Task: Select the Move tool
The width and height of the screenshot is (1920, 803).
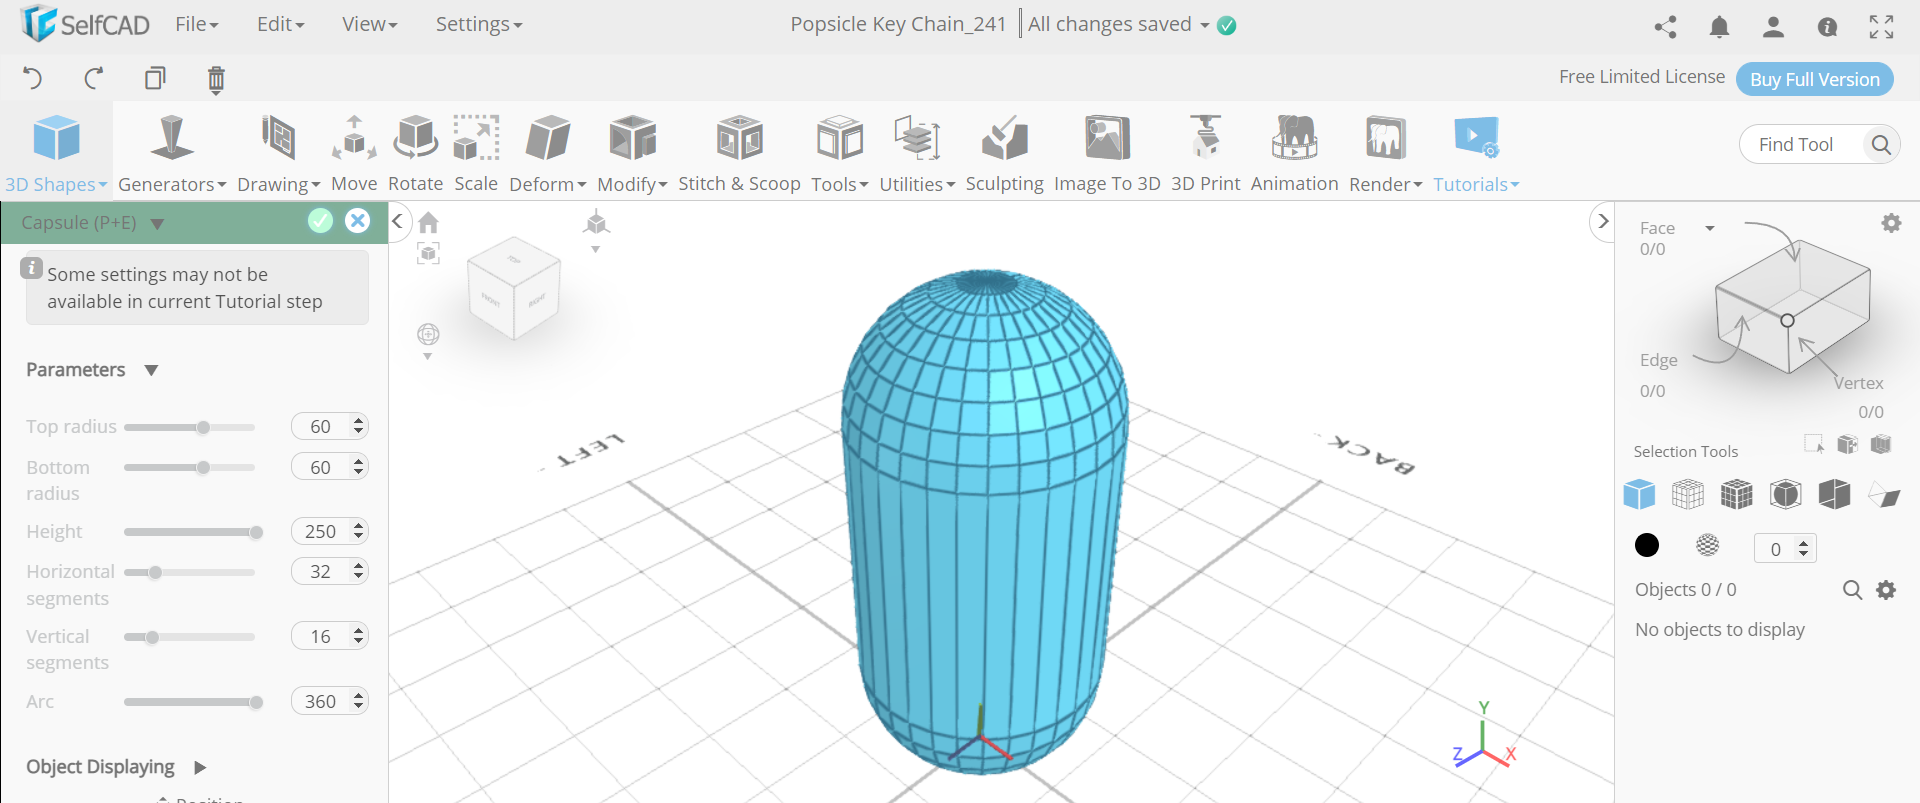Action: click(354, 152)
